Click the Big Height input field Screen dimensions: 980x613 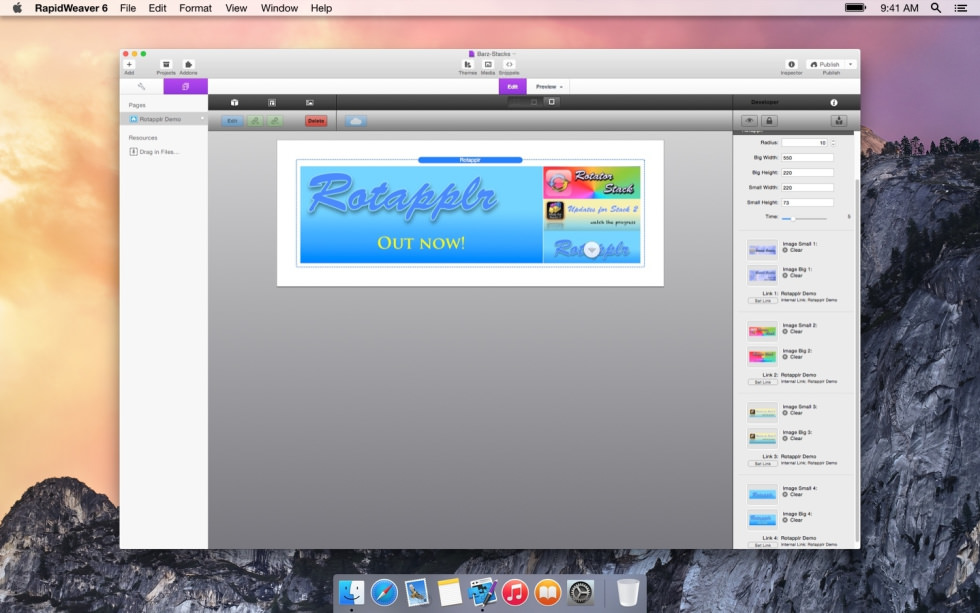tap(807, 172)
